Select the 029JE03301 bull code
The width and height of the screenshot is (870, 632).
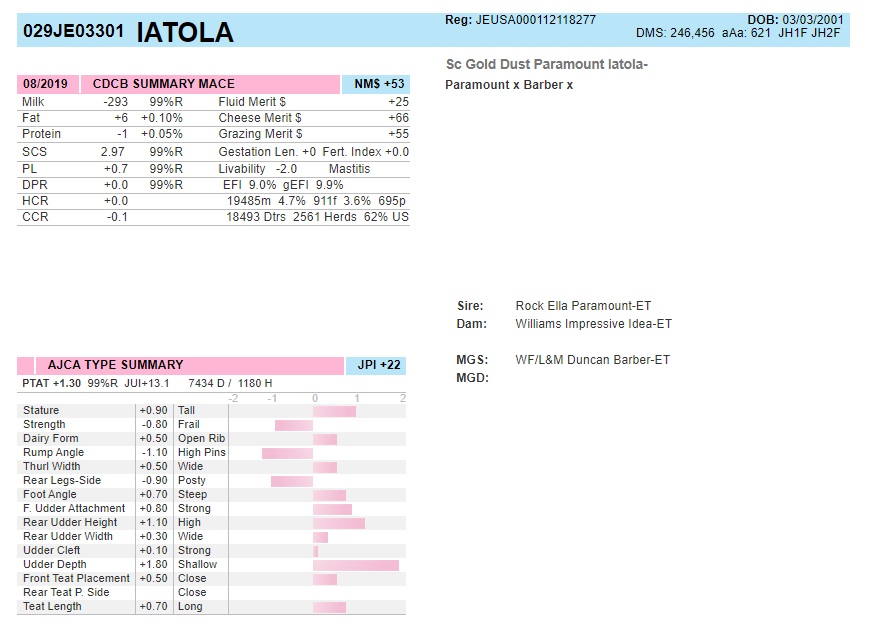point(73,32)
